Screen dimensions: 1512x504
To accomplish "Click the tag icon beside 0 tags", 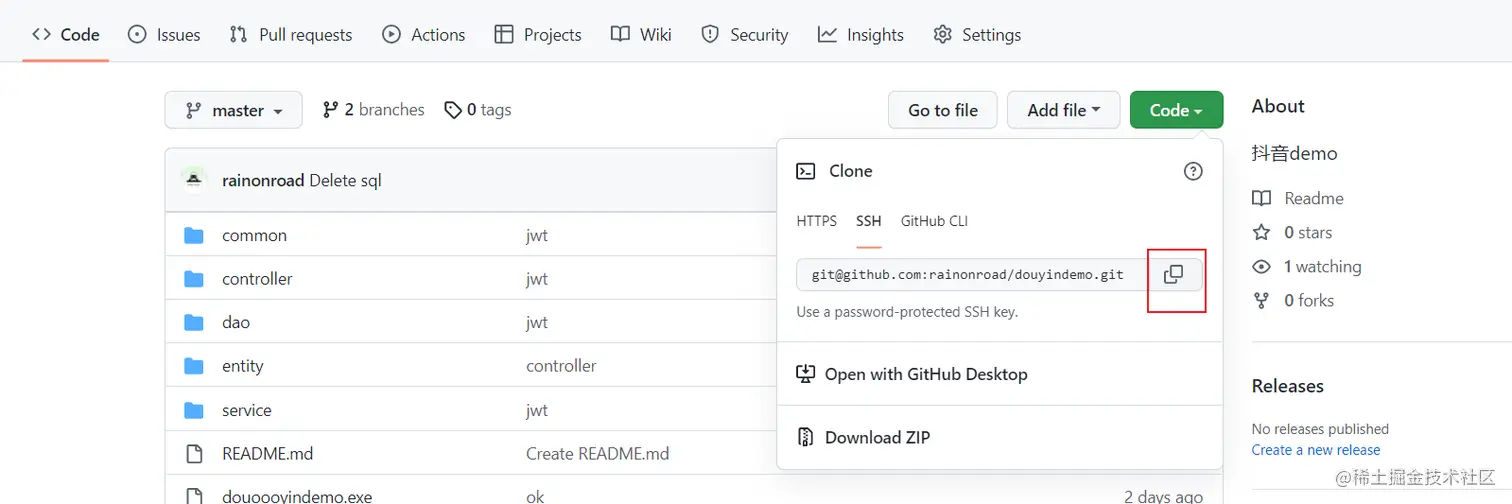I will pyautogui.click(x=453, y=110).
